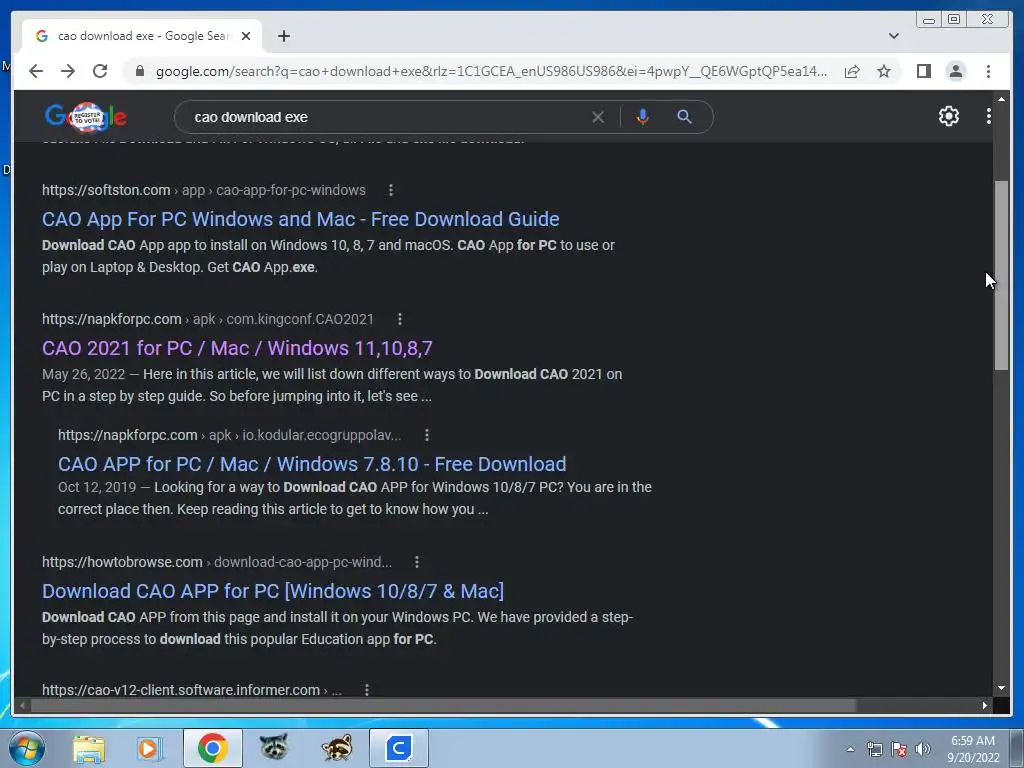Open Action Center flag icon
Viewport: 1024px width, 768px height.
pyautogui.click(x=899, y=749)
